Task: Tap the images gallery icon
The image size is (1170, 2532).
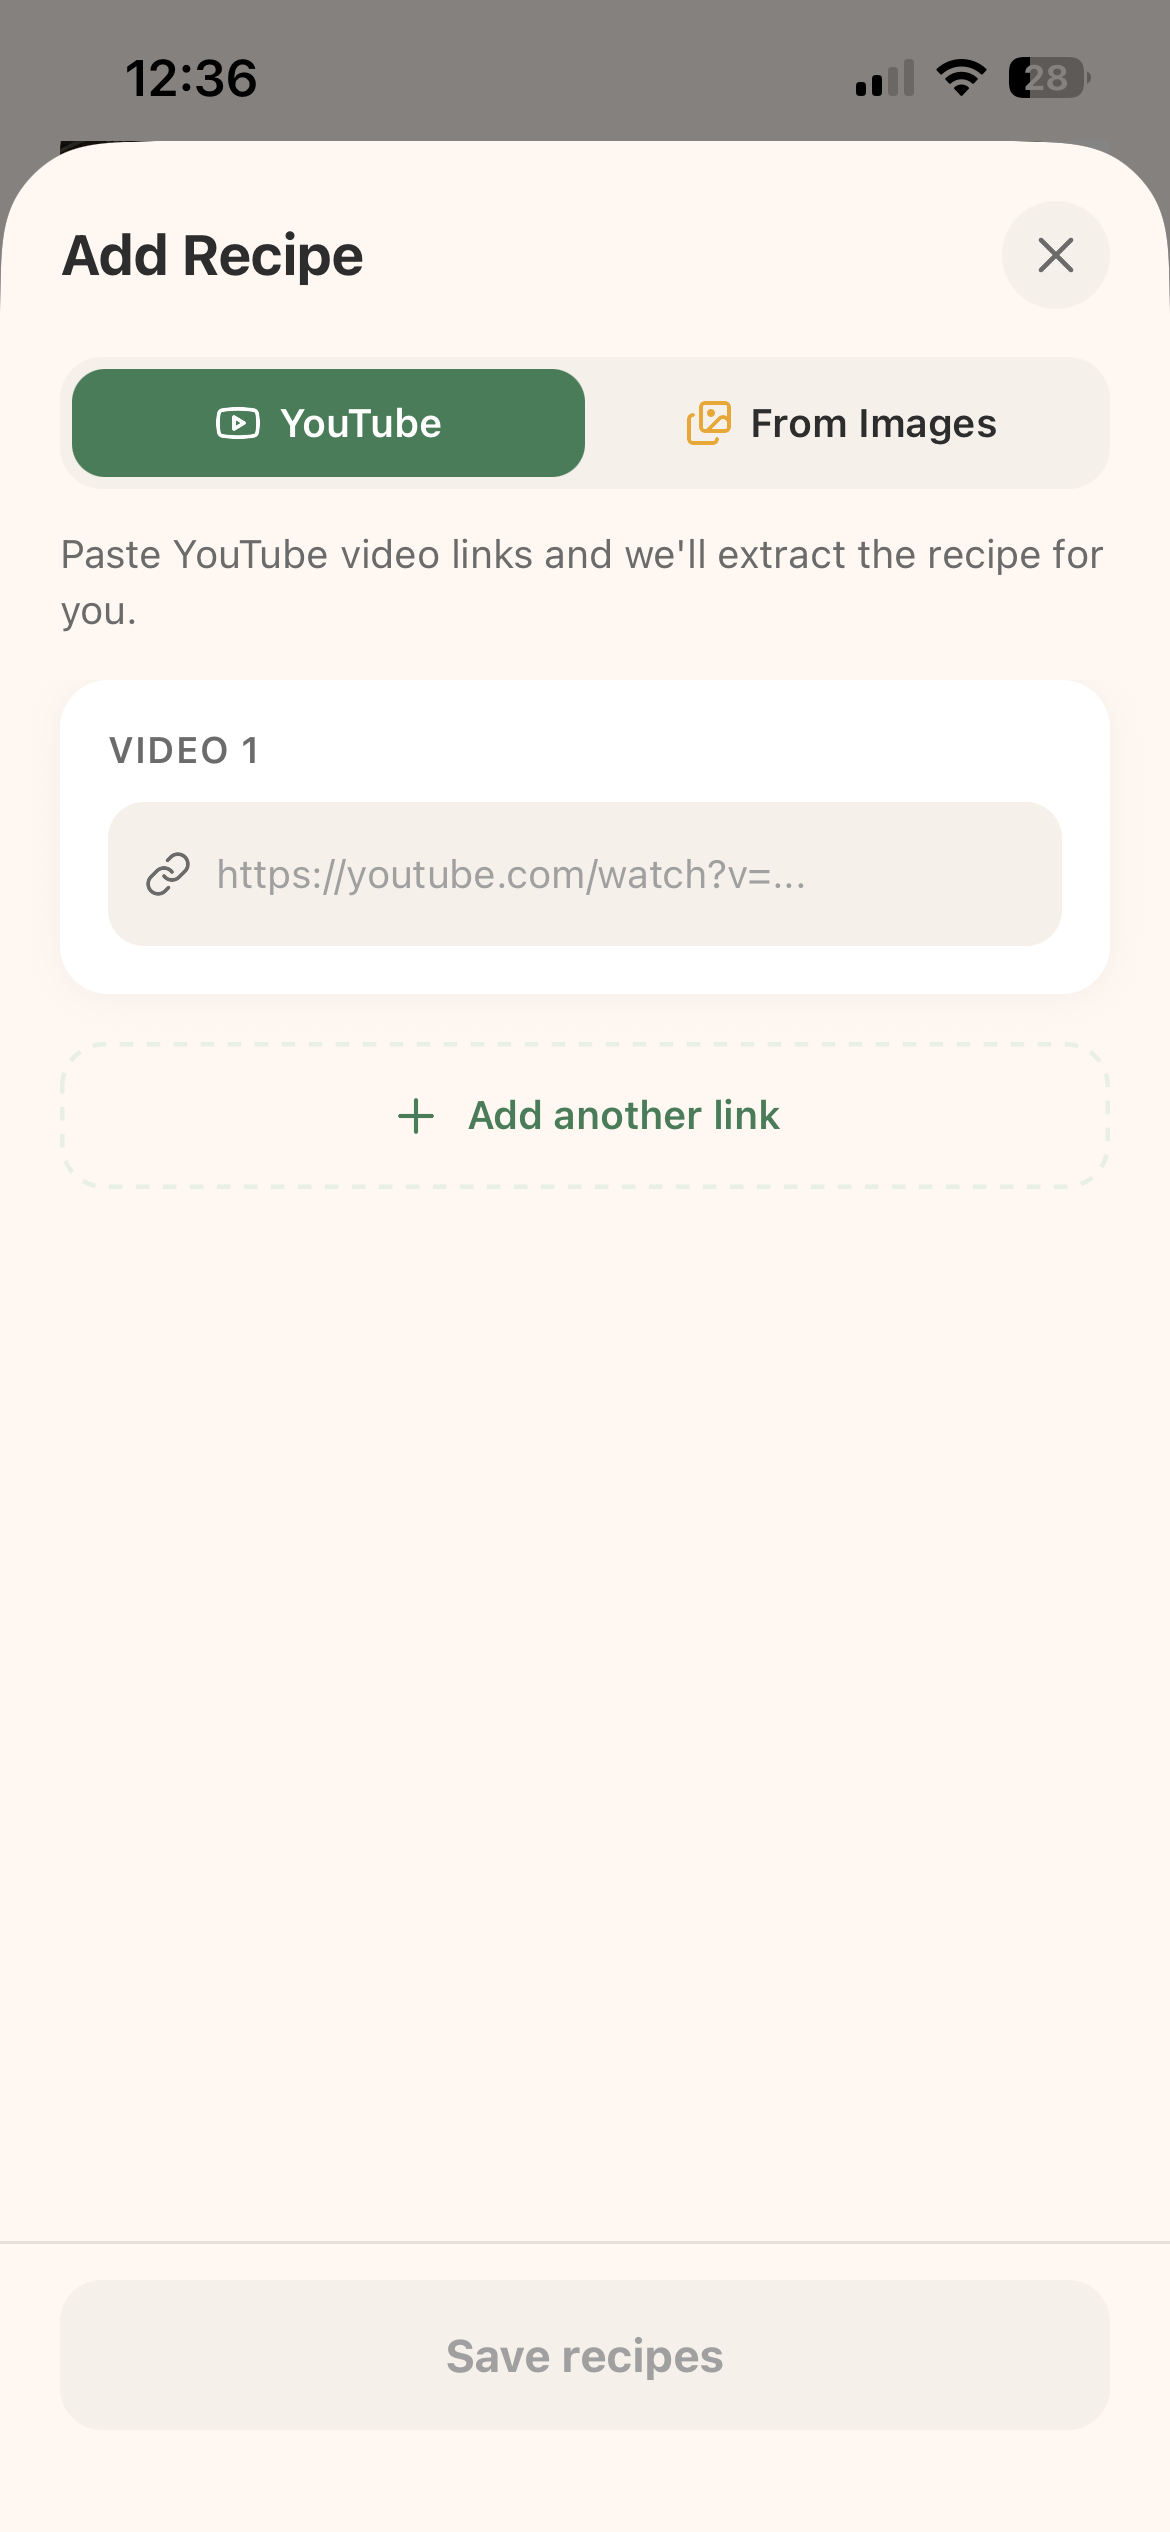Action: pyautogui.click(x=709, y=423)
